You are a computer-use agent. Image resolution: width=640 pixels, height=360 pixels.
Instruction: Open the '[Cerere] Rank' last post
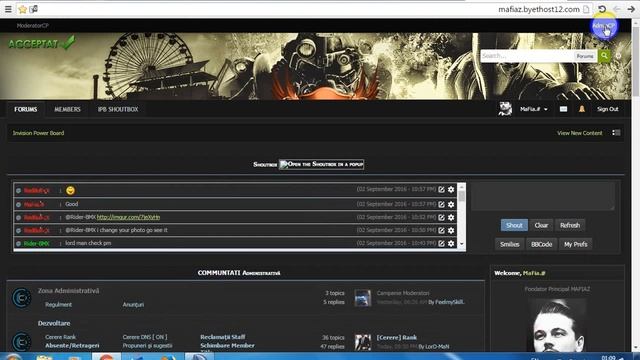pos(397,338)
